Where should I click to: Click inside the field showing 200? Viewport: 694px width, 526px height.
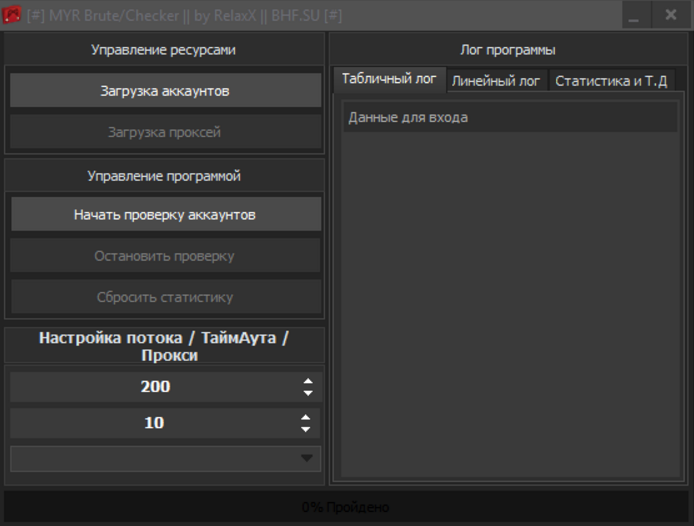pyautogui.click(x=155, y=387)
